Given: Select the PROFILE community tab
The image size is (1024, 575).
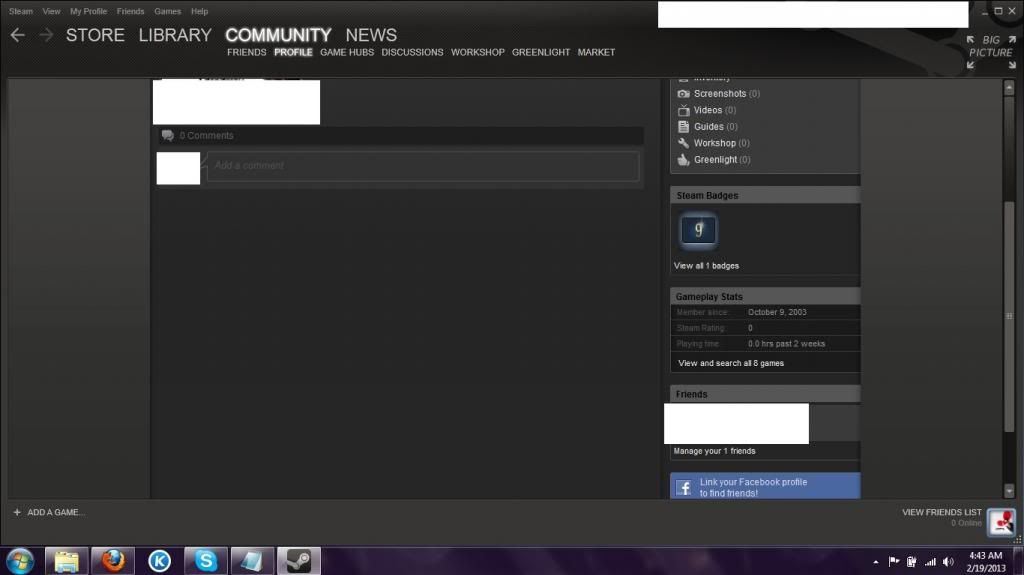Looking at the screenshot, I should (x=293, y=52).
